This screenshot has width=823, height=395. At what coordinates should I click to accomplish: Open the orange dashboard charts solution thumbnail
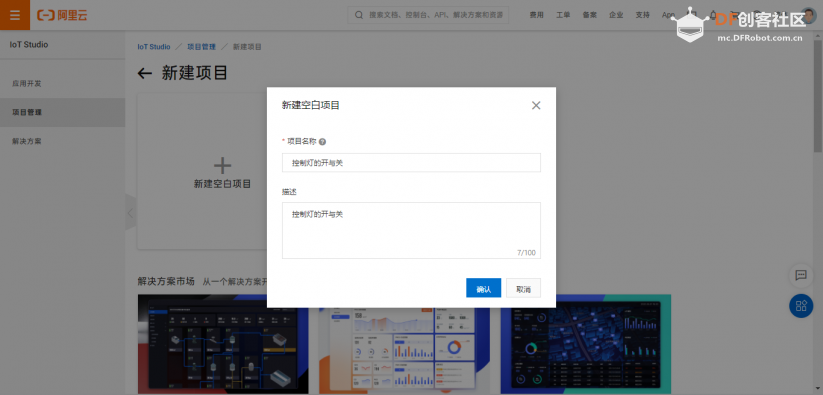coord(404,350)
